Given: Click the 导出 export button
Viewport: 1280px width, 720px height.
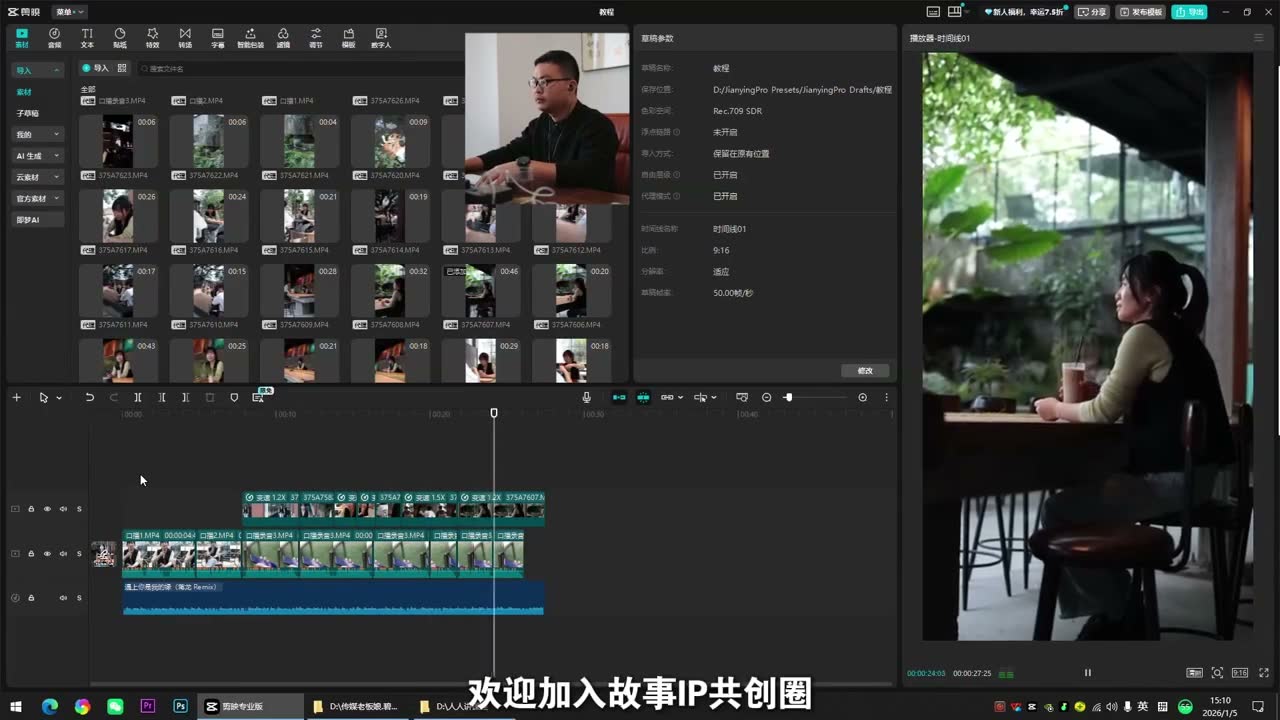Looking at the screenshot, I should coord(1190,12).
